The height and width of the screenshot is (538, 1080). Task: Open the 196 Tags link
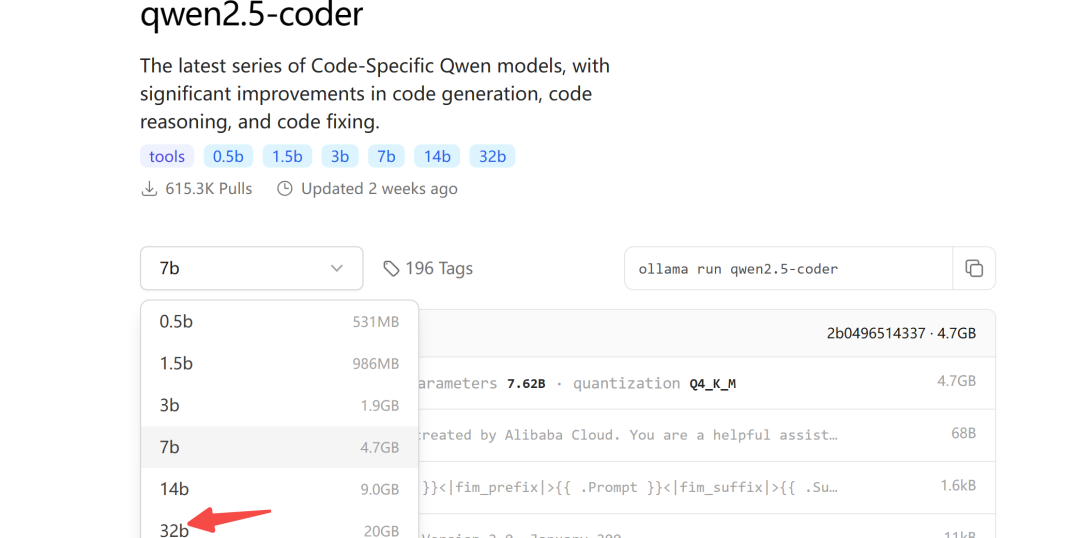[428, 269]
